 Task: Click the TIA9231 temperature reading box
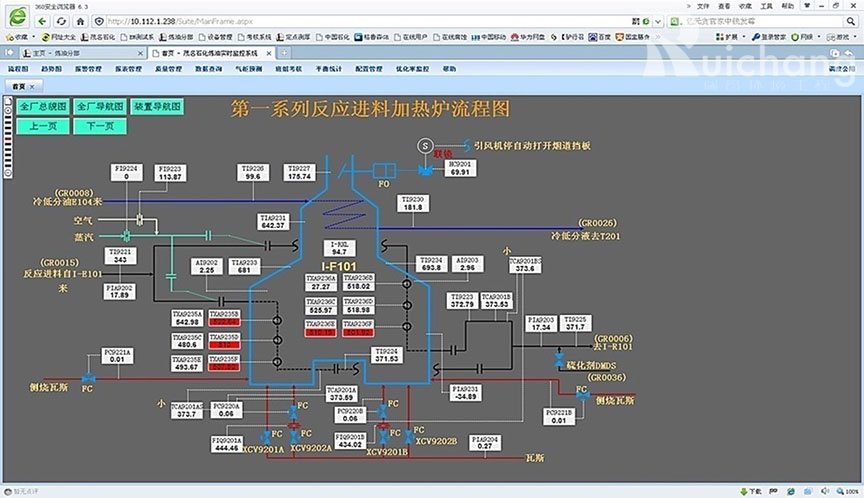pyautogui.click(x=273, y=221)
